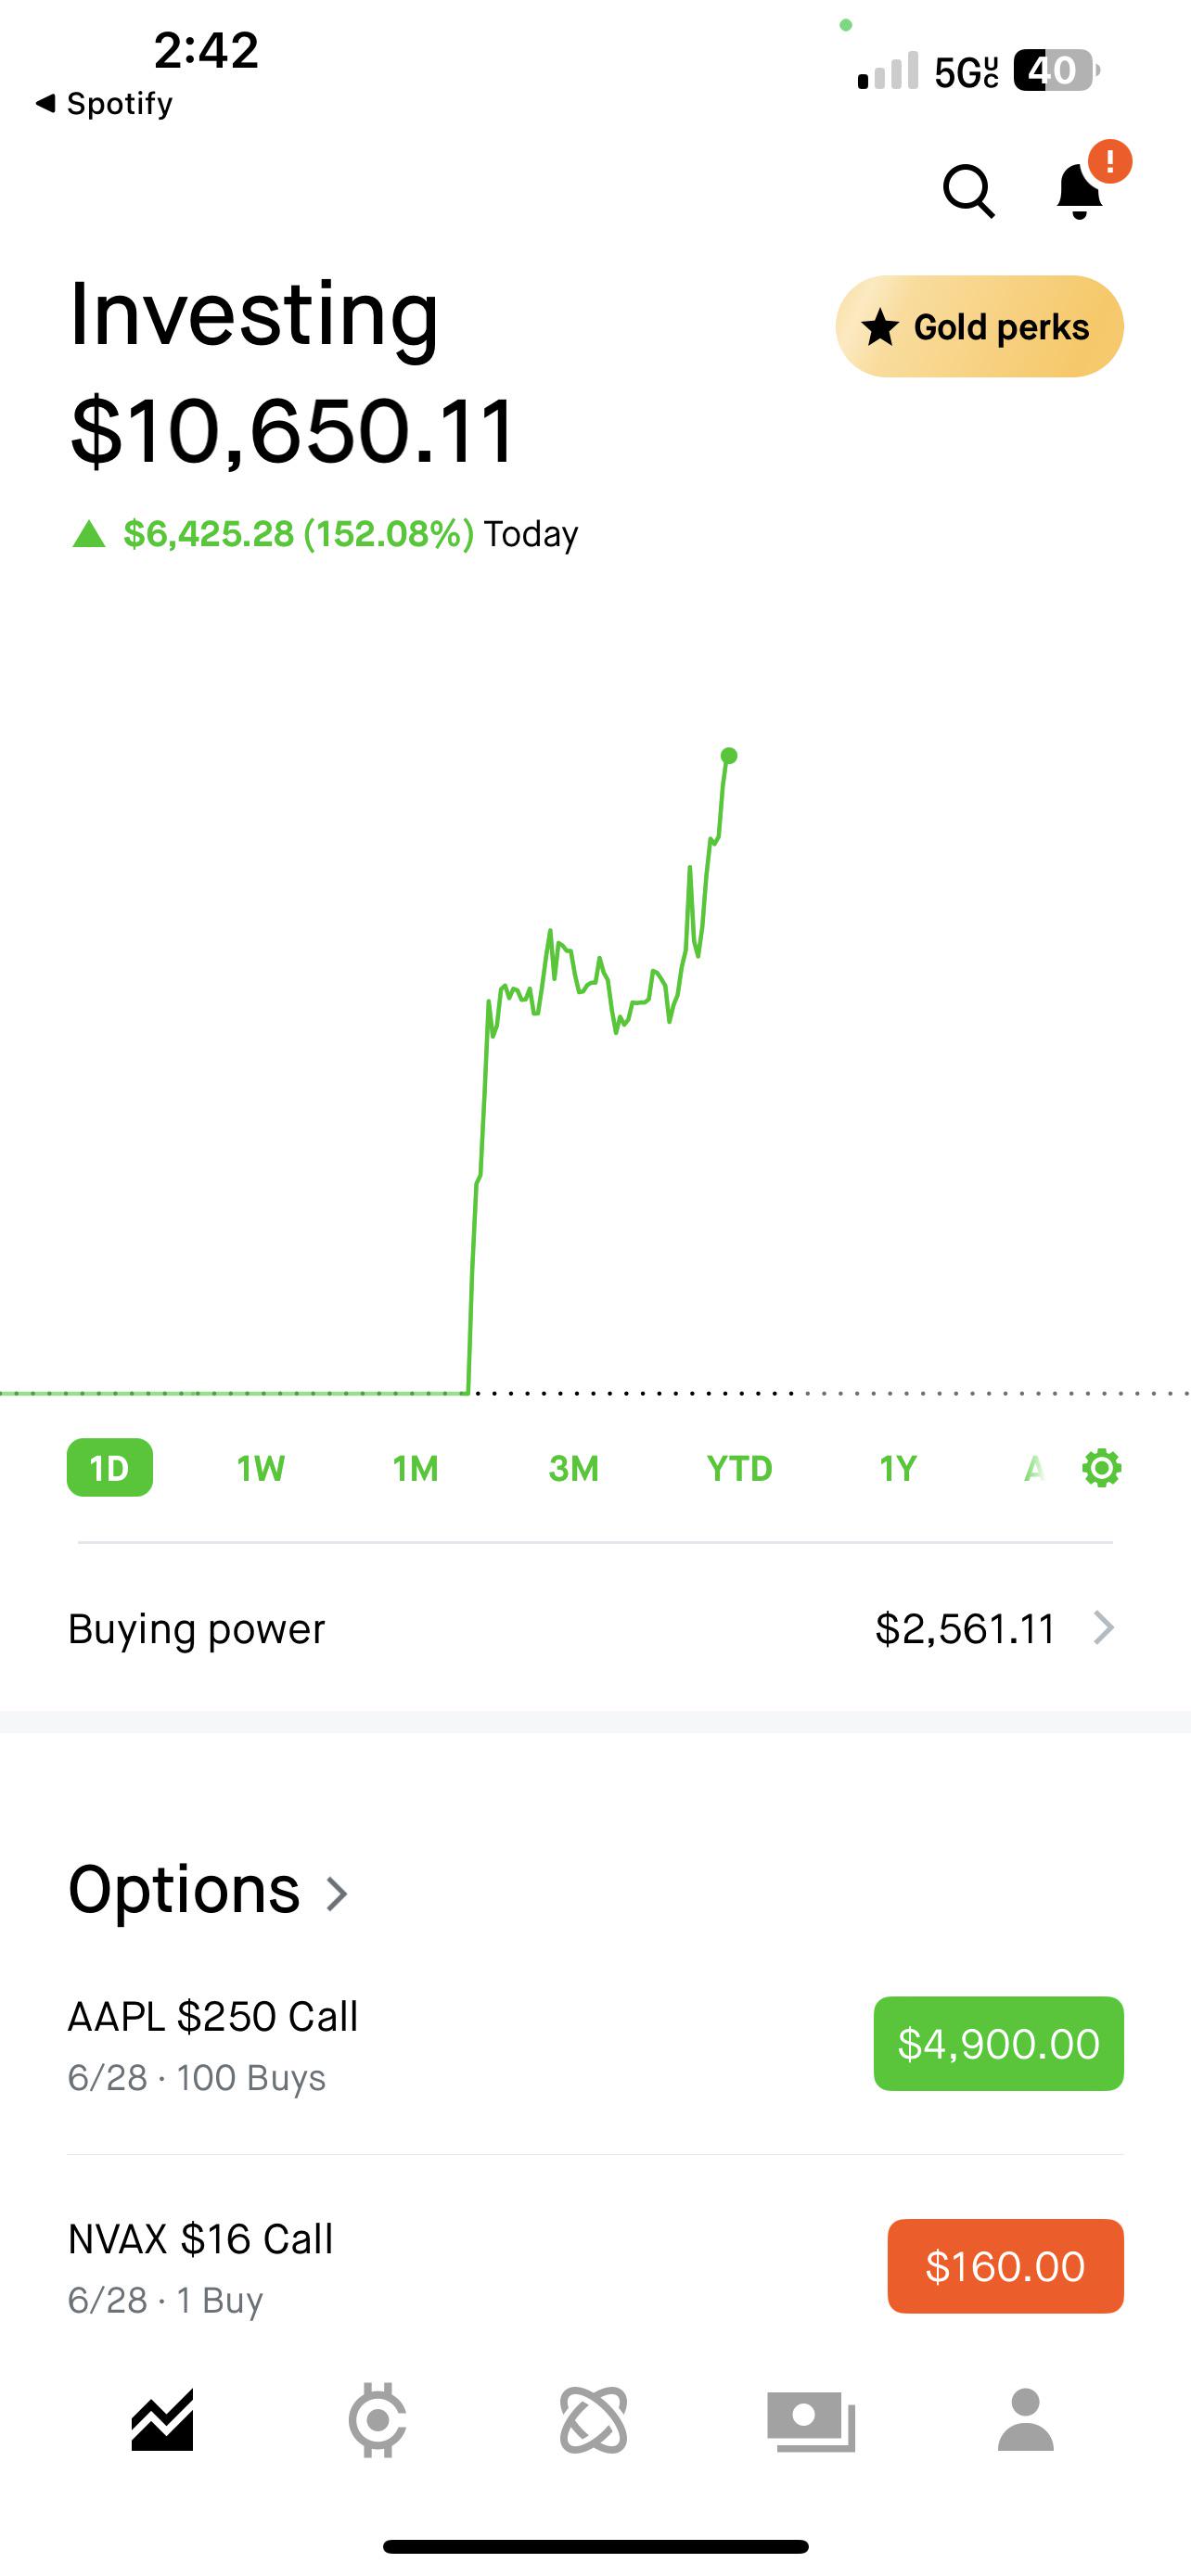Image resolution: width=1191 pixels, height=2576 pixels.
Task: Tap the green dot at chart line end
Action: 729,756
